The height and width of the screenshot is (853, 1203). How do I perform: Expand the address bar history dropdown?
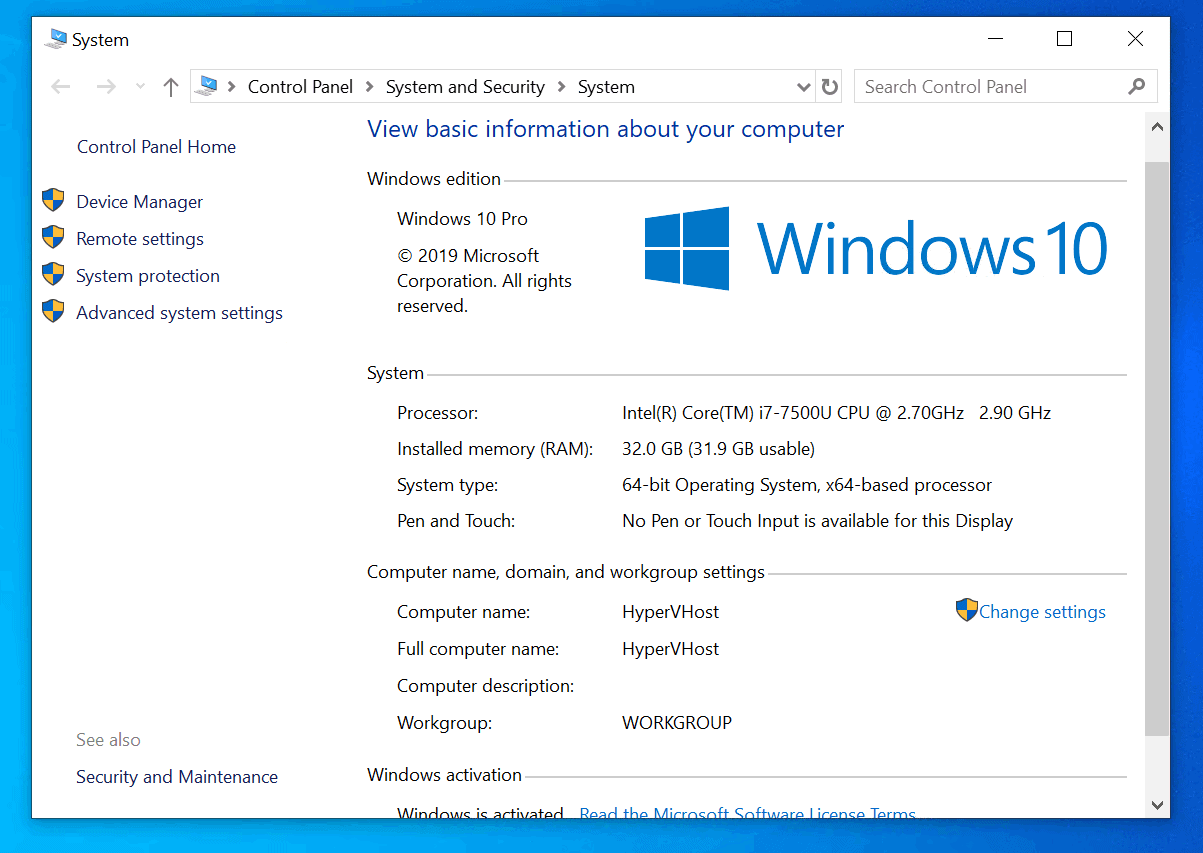(x=803, y=87)
